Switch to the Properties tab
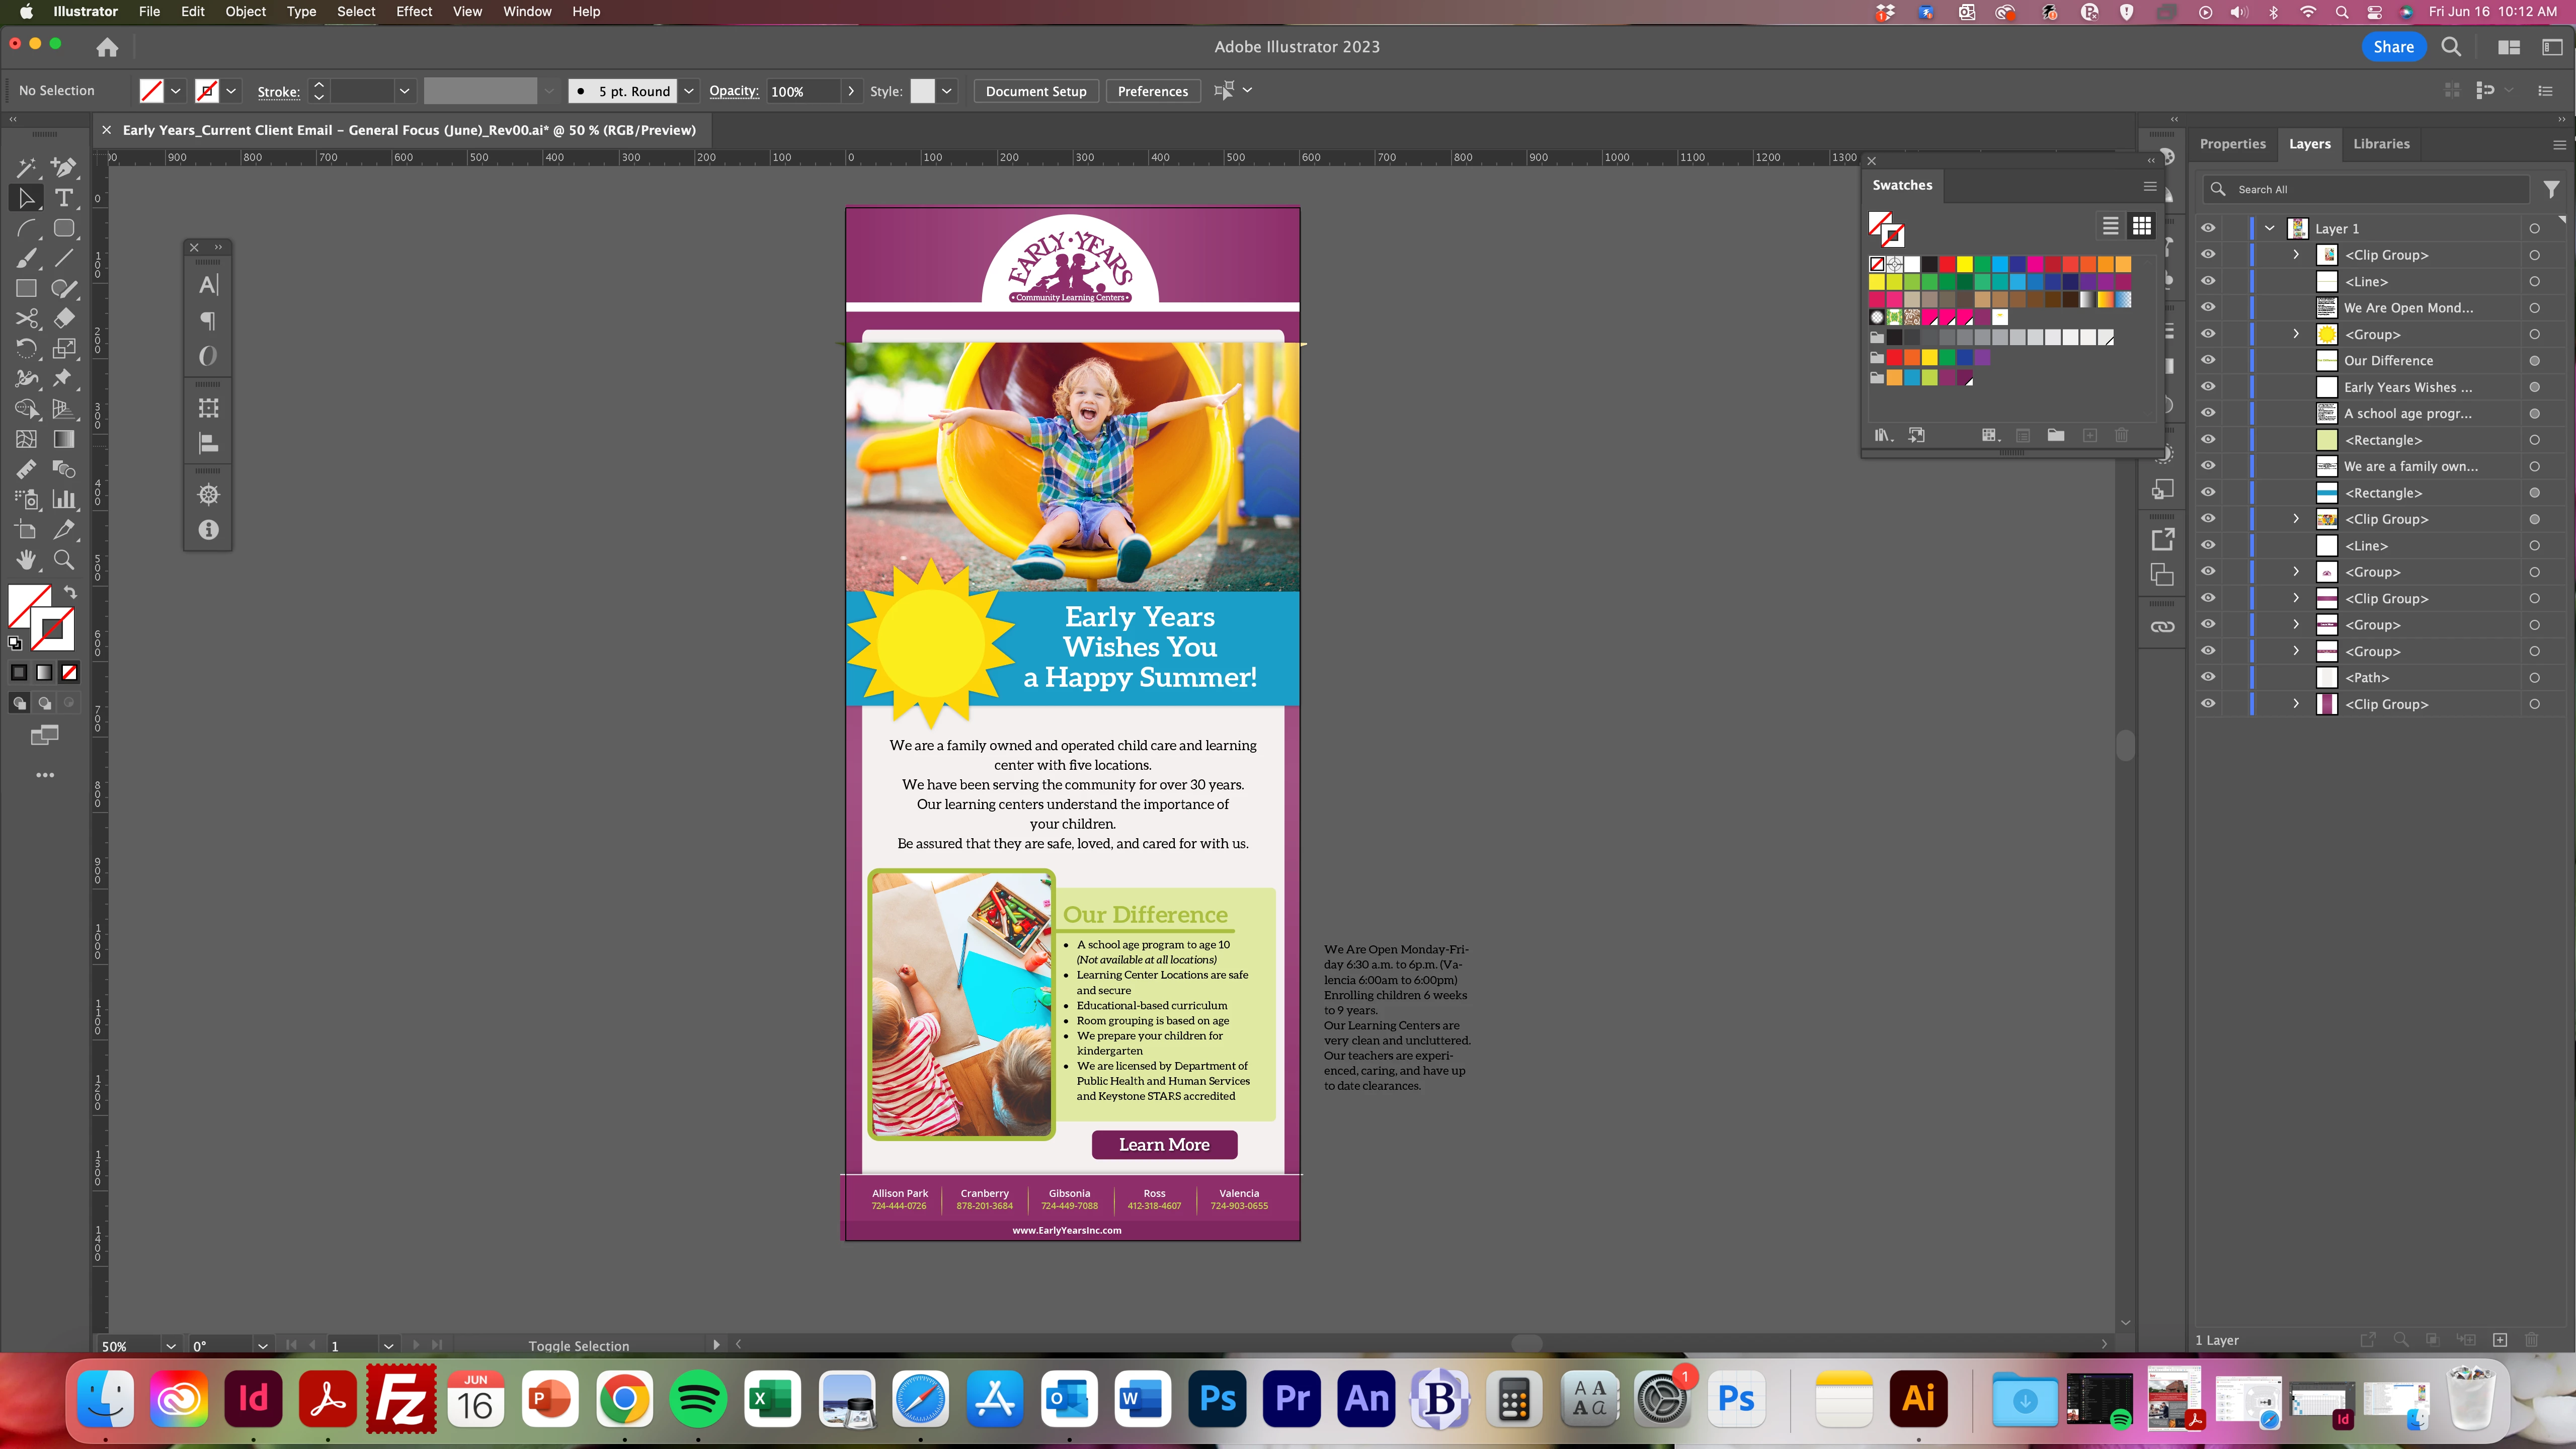The width and height of the screenshot is (2576, 1449). click(x=2232, y=144)
